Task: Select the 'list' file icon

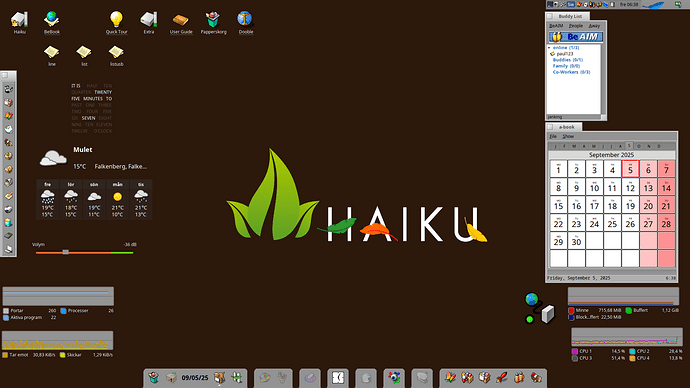Action: click(84, 52)
